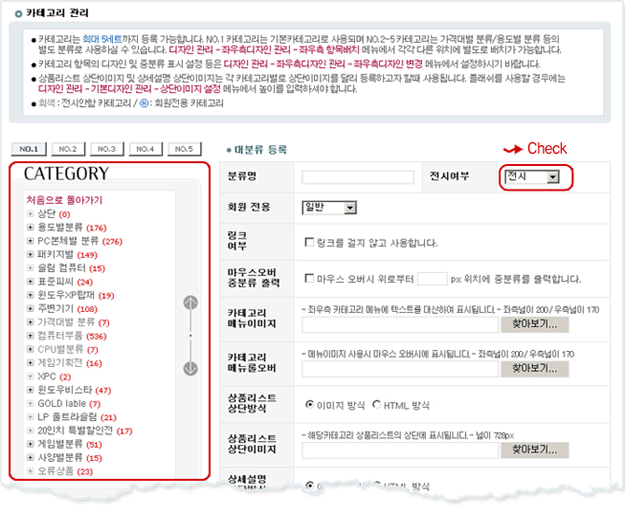
Task: Toggle the 마우스 오버시 중분류 출력 checkbox
Action: [309, 278]
